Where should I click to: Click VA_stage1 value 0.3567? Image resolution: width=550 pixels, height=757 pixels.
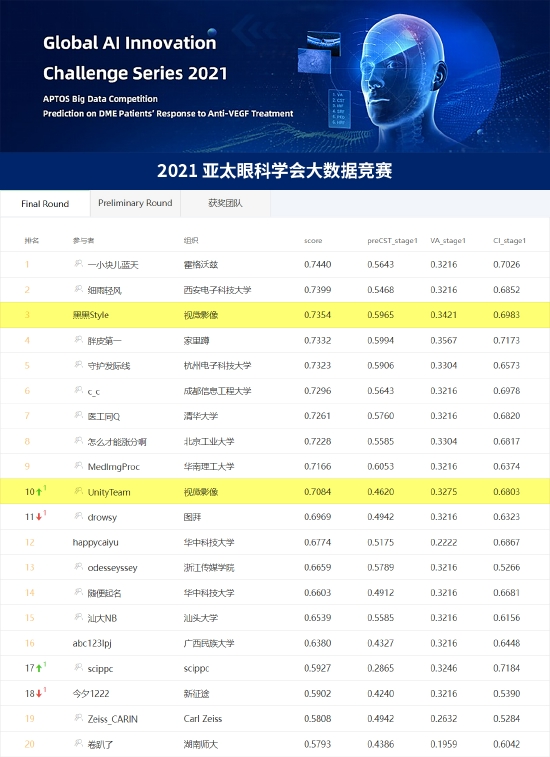click(444, 340)
